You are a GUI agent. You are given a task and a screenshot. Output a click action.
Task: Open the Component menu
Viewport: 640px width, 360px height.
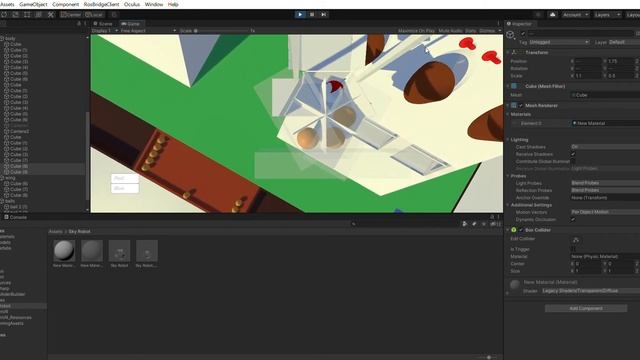65,4
